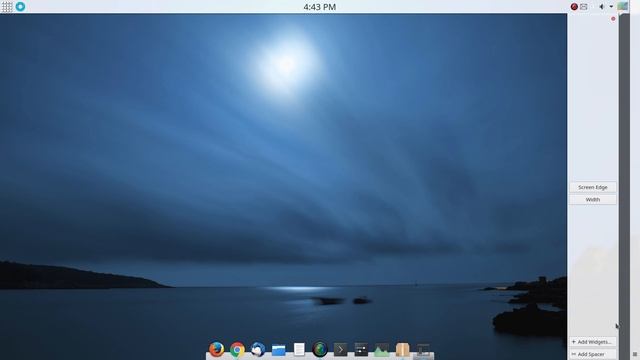Open the package box icon in dock
This screenshot has height=360, width=640.
click(402, 350)
